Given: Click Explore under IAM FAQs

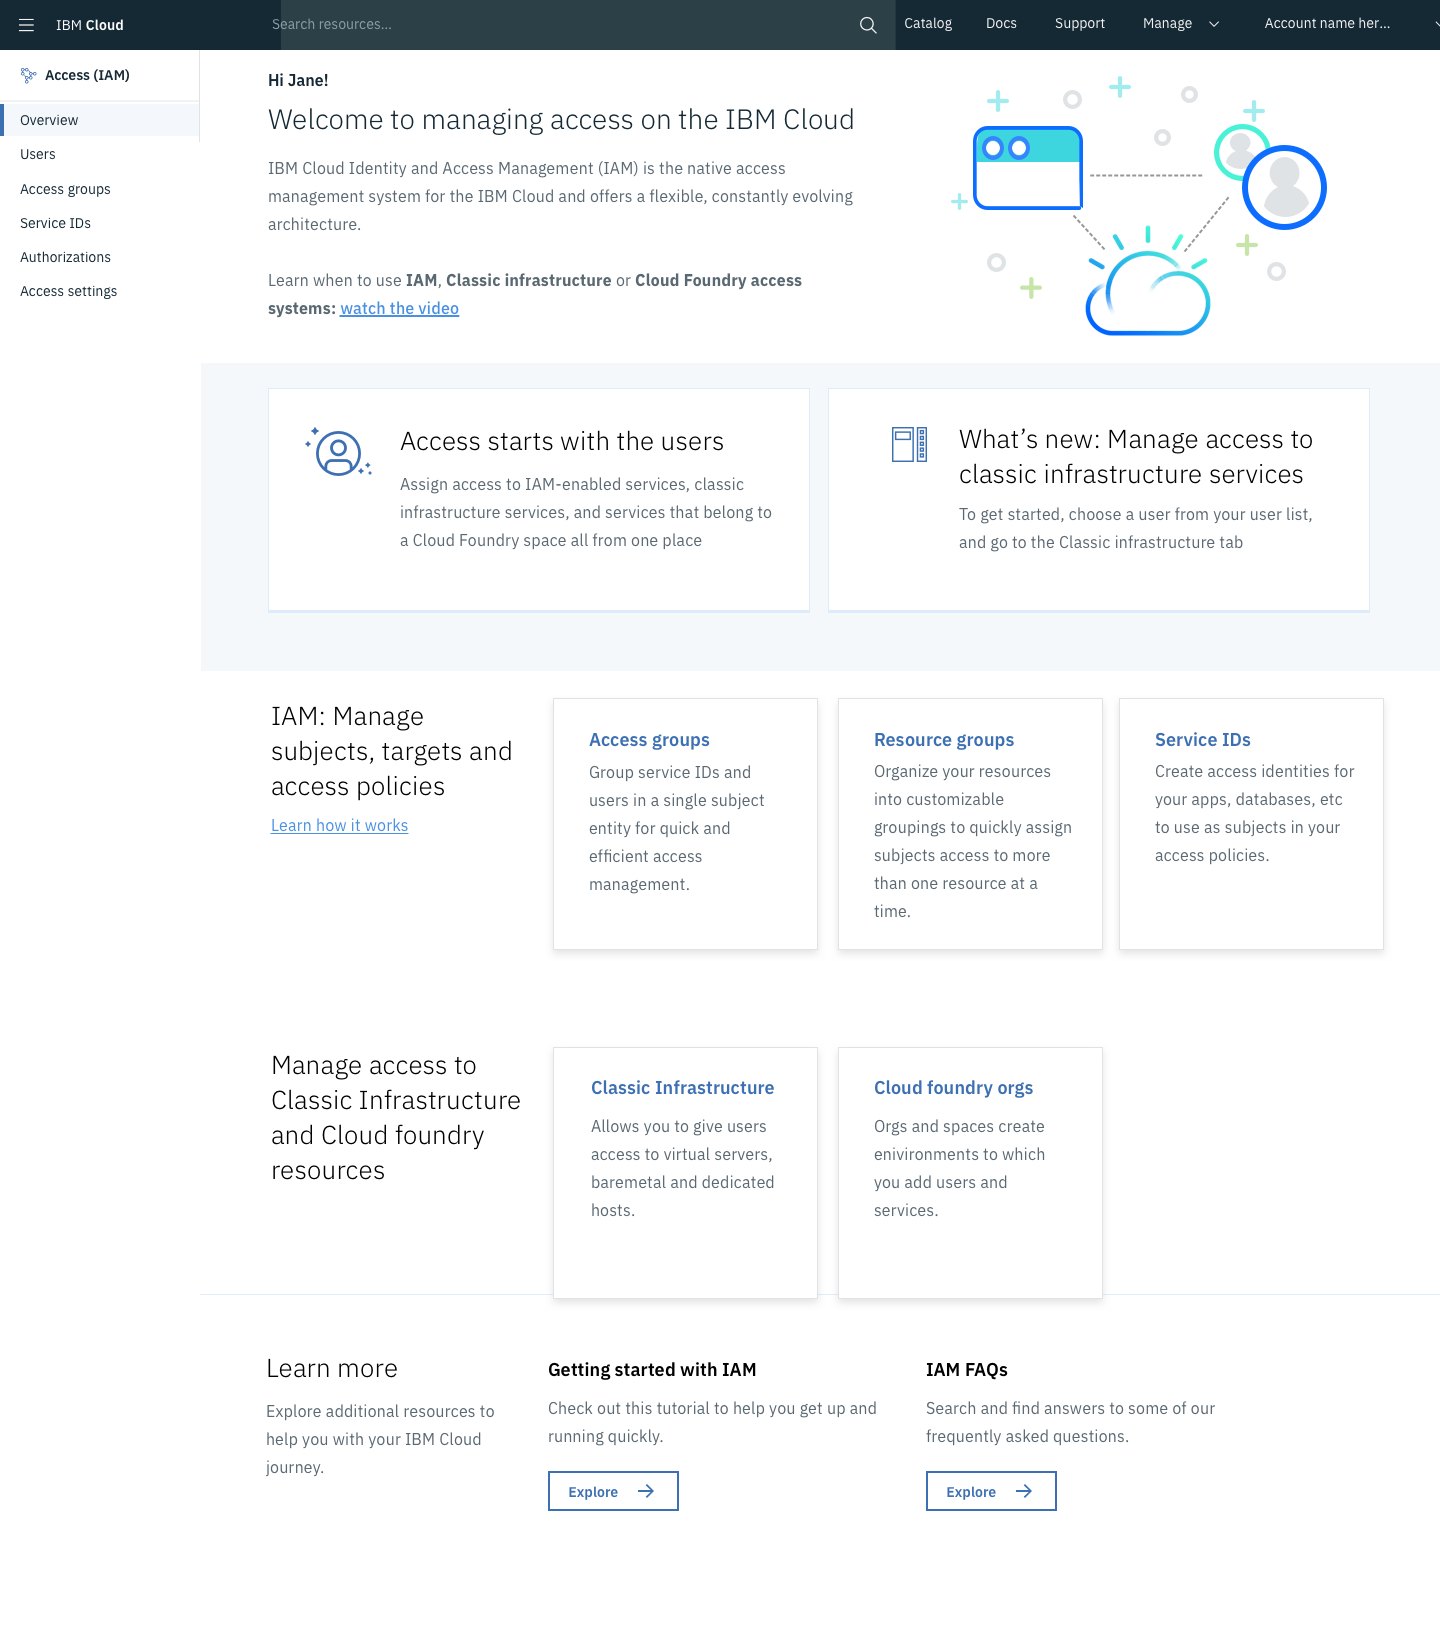Looking at the screenshot, I should (991, 1491).
